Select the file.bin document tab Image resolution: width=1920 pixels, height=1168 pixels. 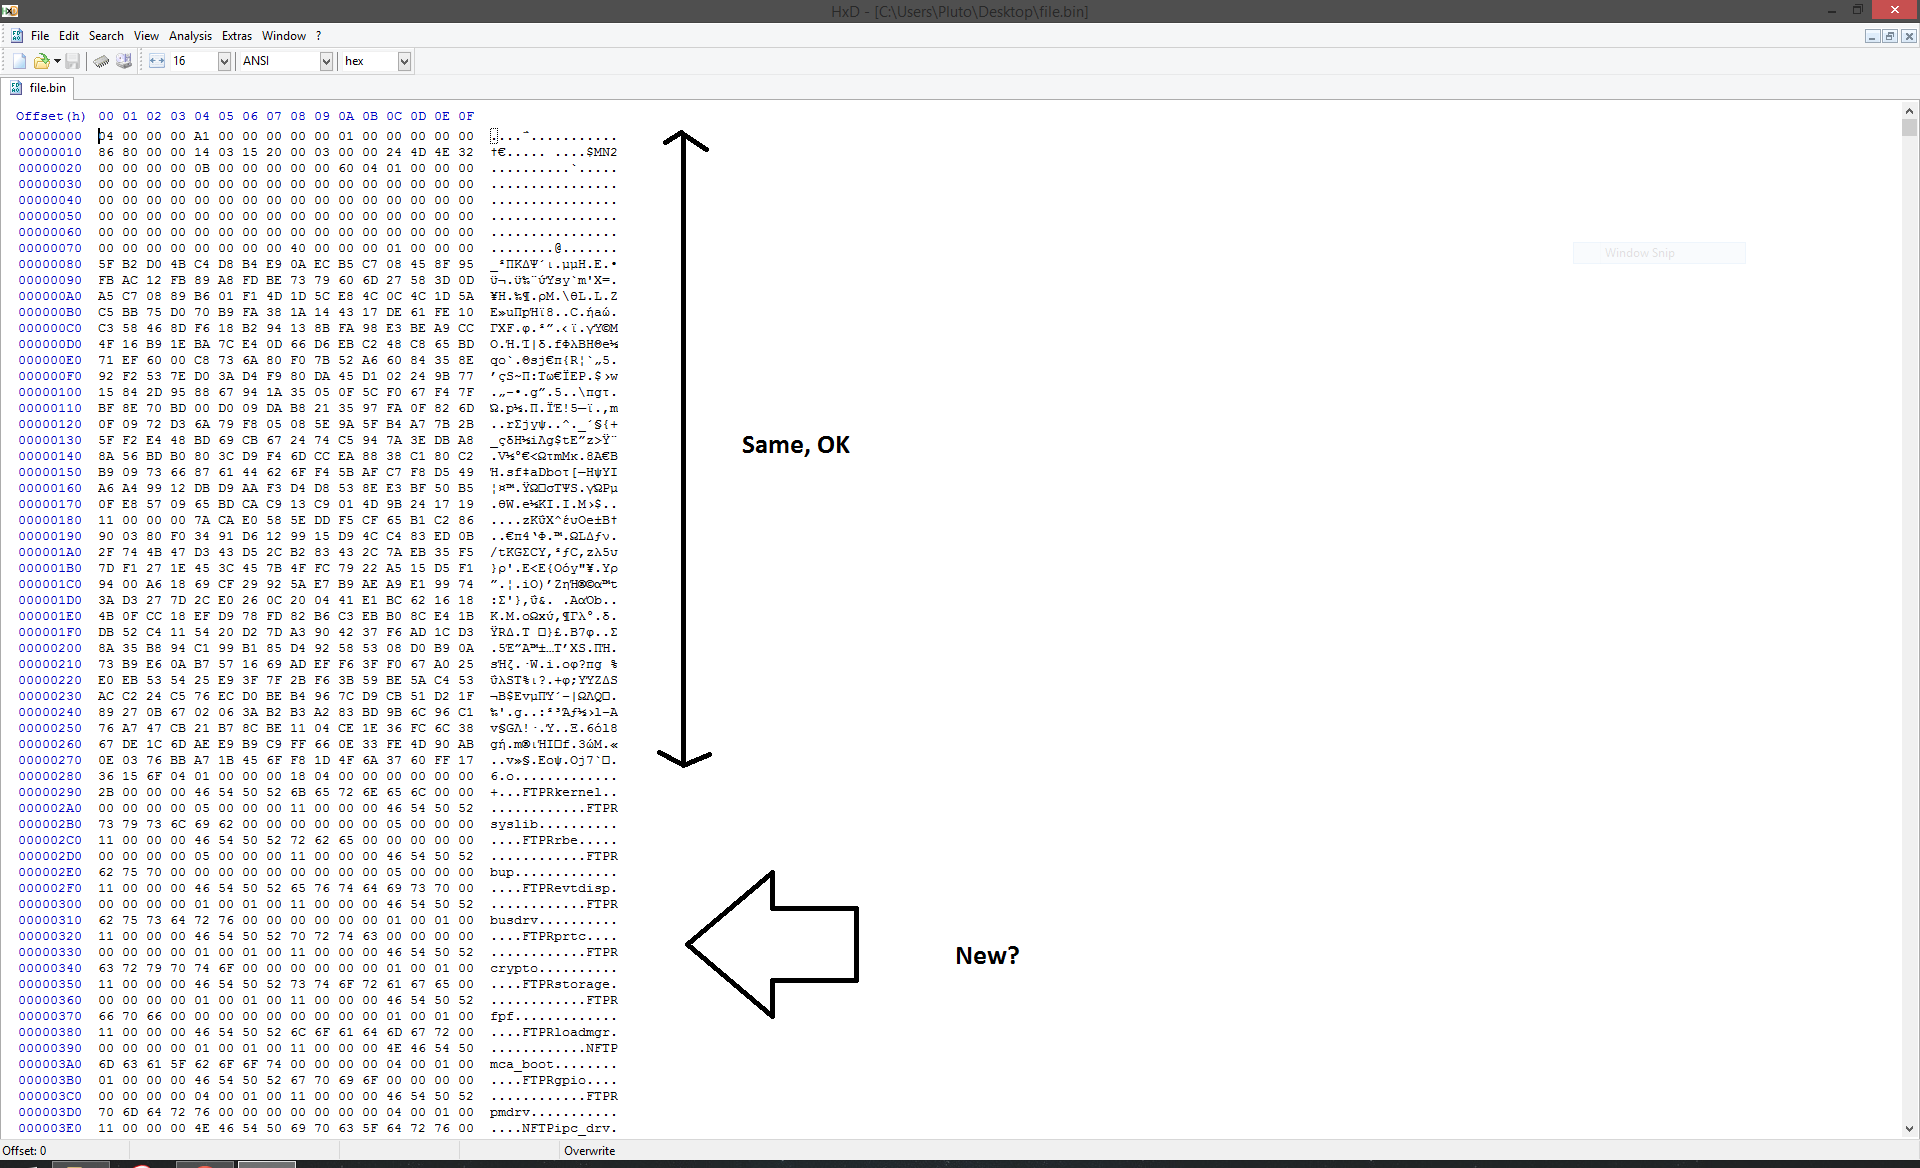click(x=38, y=88)
